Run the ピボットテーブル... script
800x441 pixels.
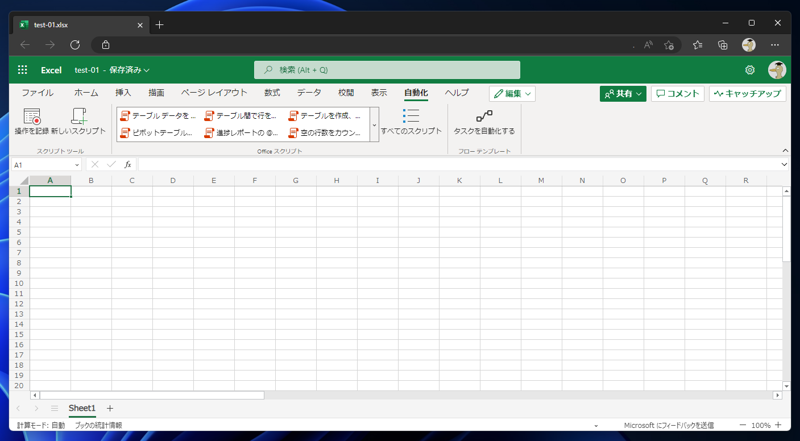[158, 133]
